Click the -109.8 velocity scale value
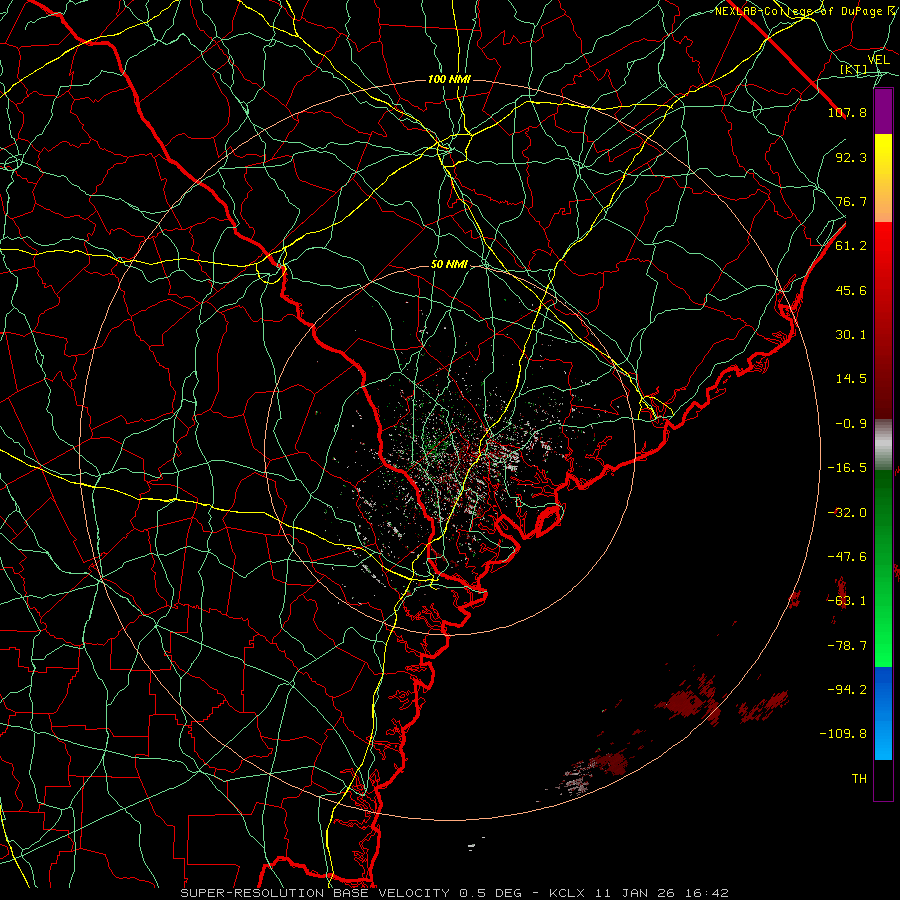900x900 pixels. click(843, 734)
